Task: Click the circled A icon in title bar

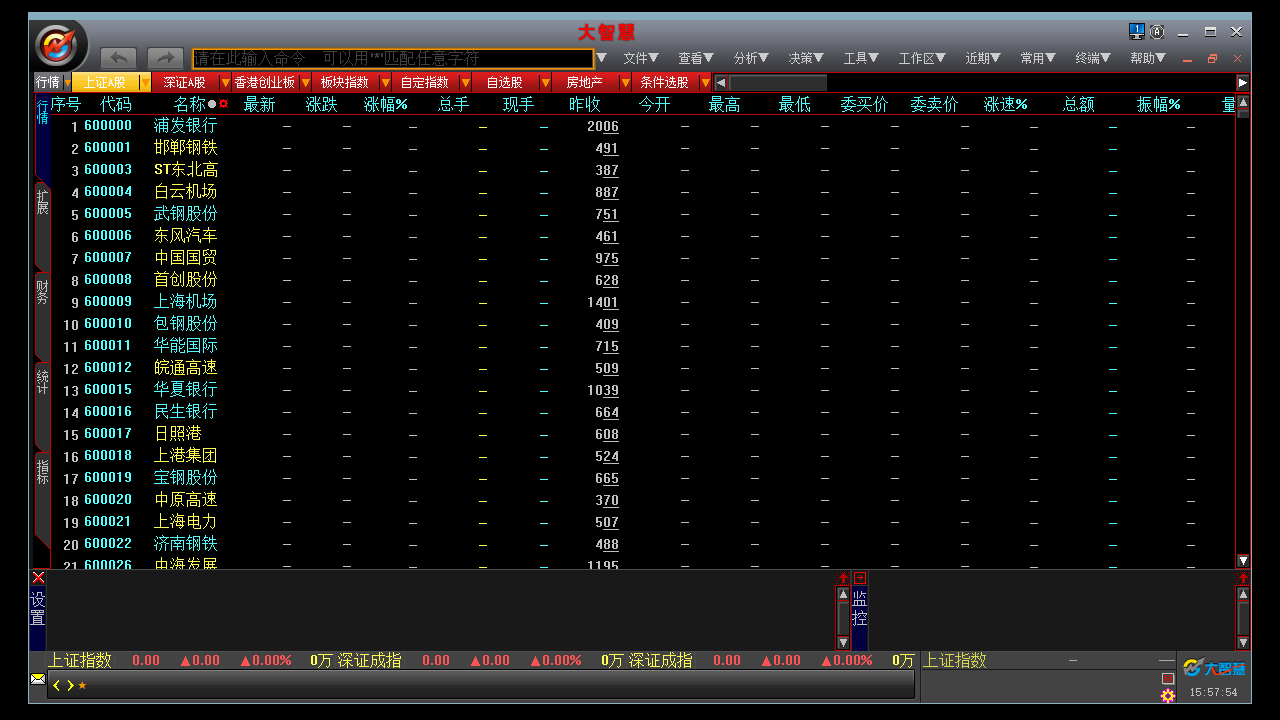Action: coord(1157,32)
